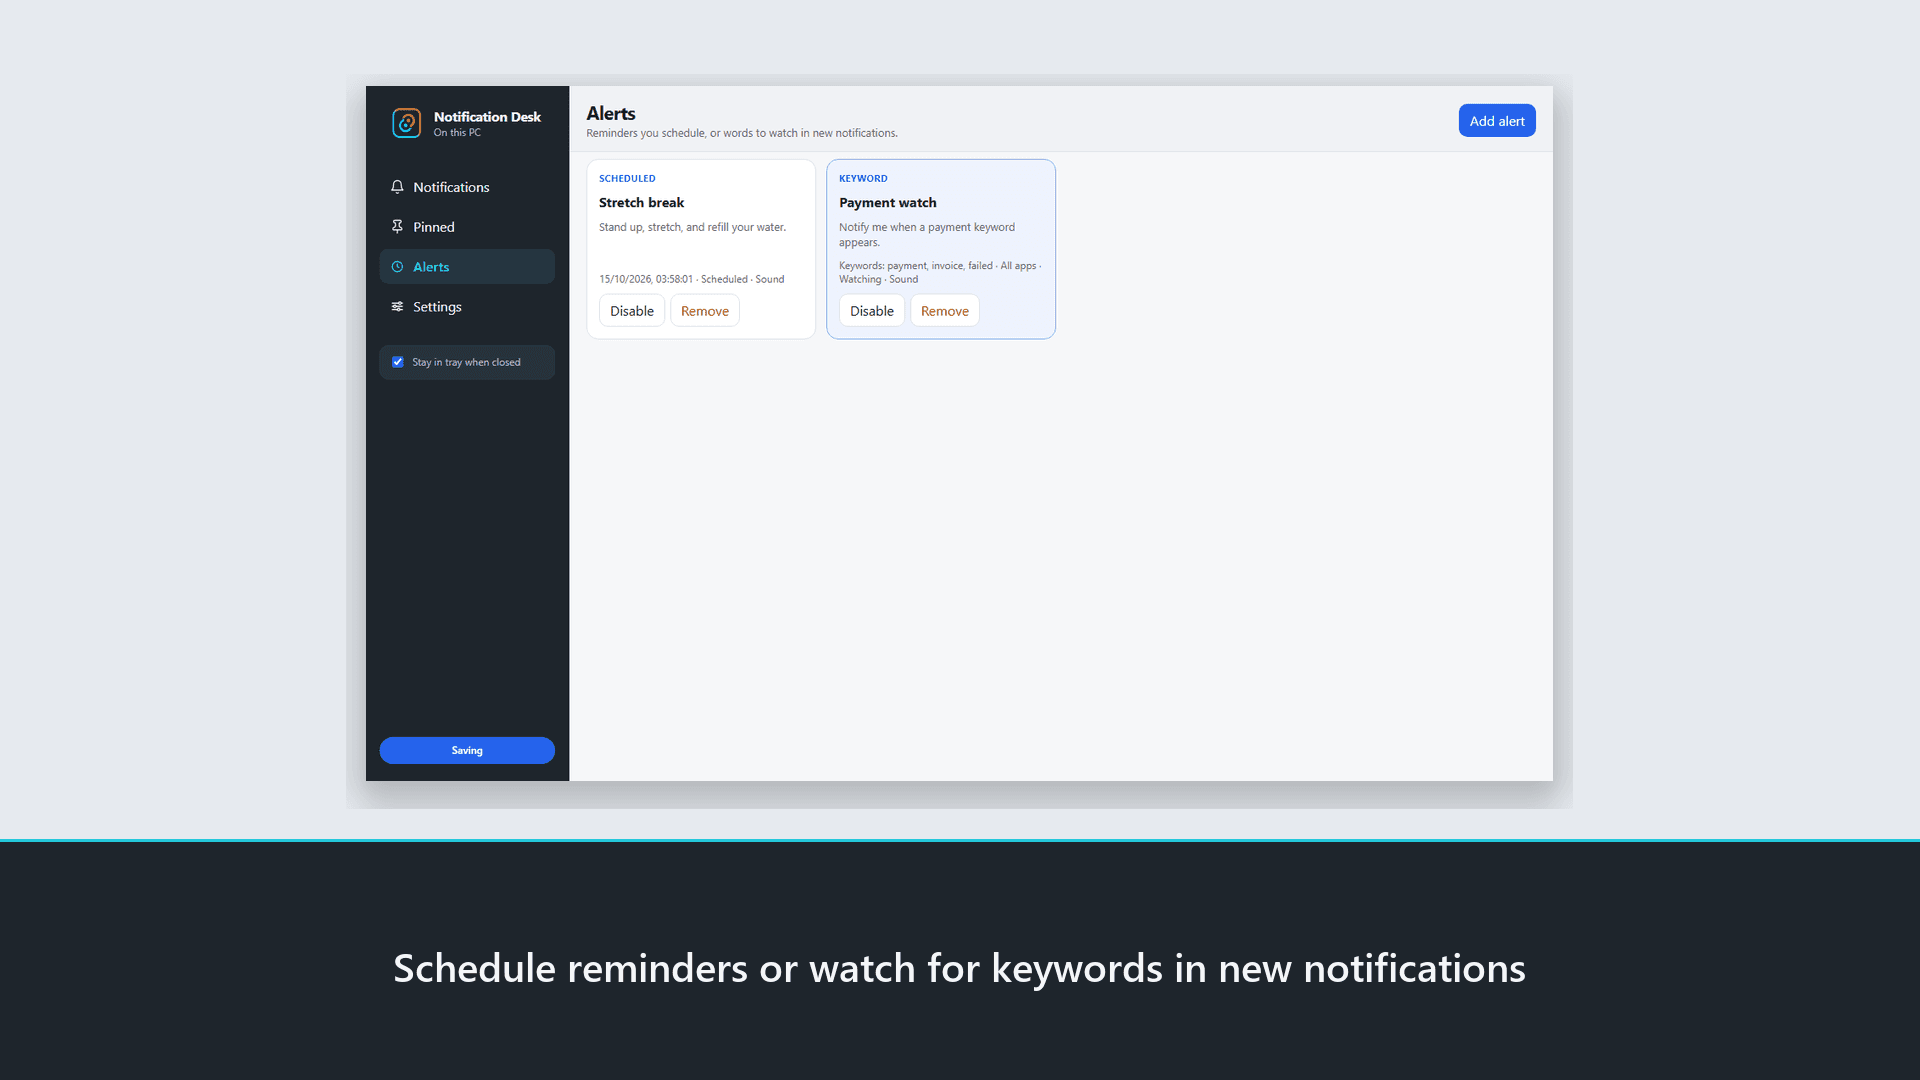Click the KEYWORD label on card
This screenshot has width=1920, height=1080.
coord(863,179)
